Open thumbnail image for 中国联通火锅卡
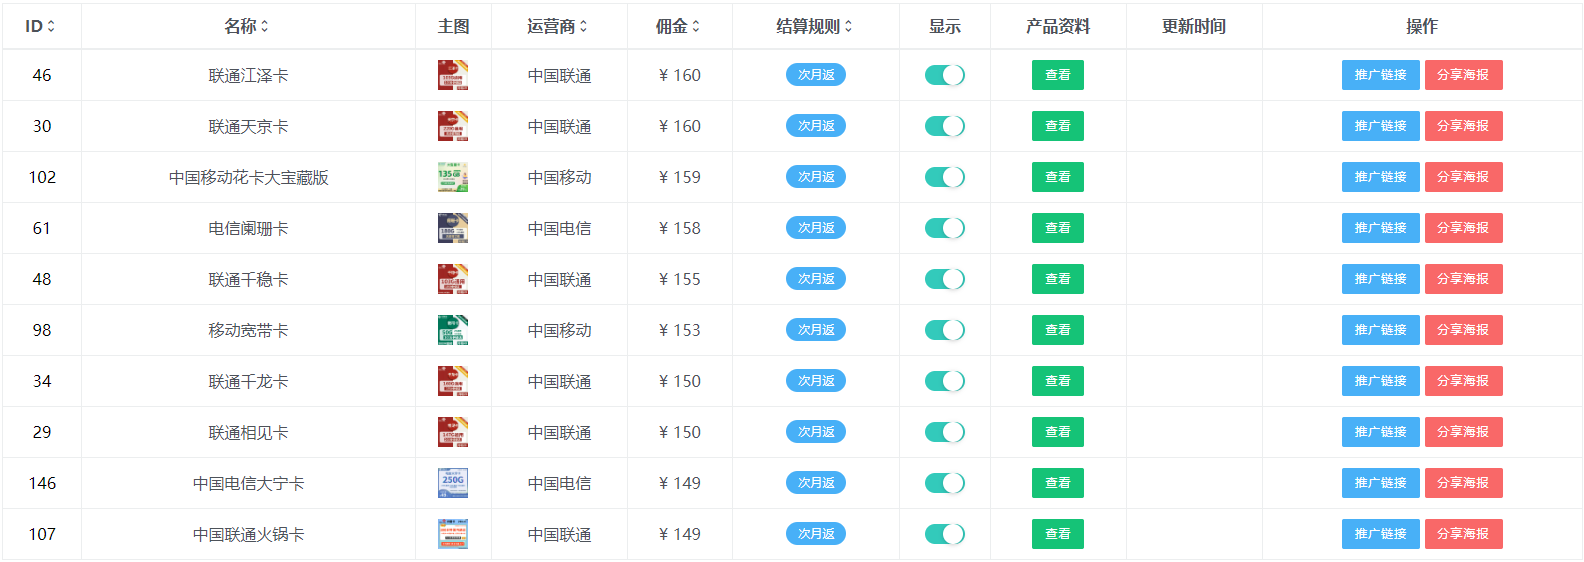This screenshot has width=1584, height=562. point(453,534)
